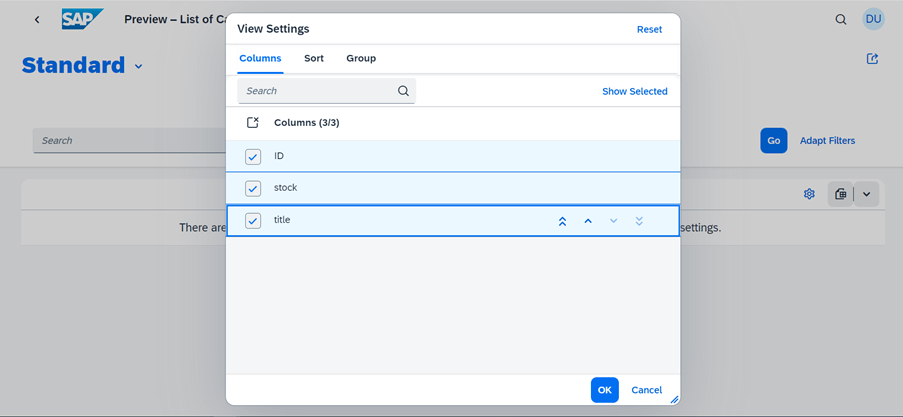Uncheck the ID column checkbox
The image size is (903, 417).
click(x=253, y=157)
